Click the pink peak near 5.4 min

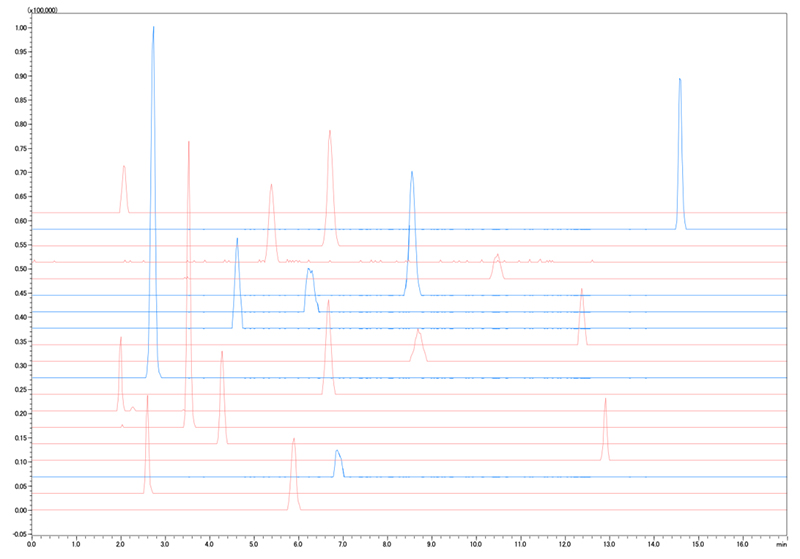coord(271,186)
